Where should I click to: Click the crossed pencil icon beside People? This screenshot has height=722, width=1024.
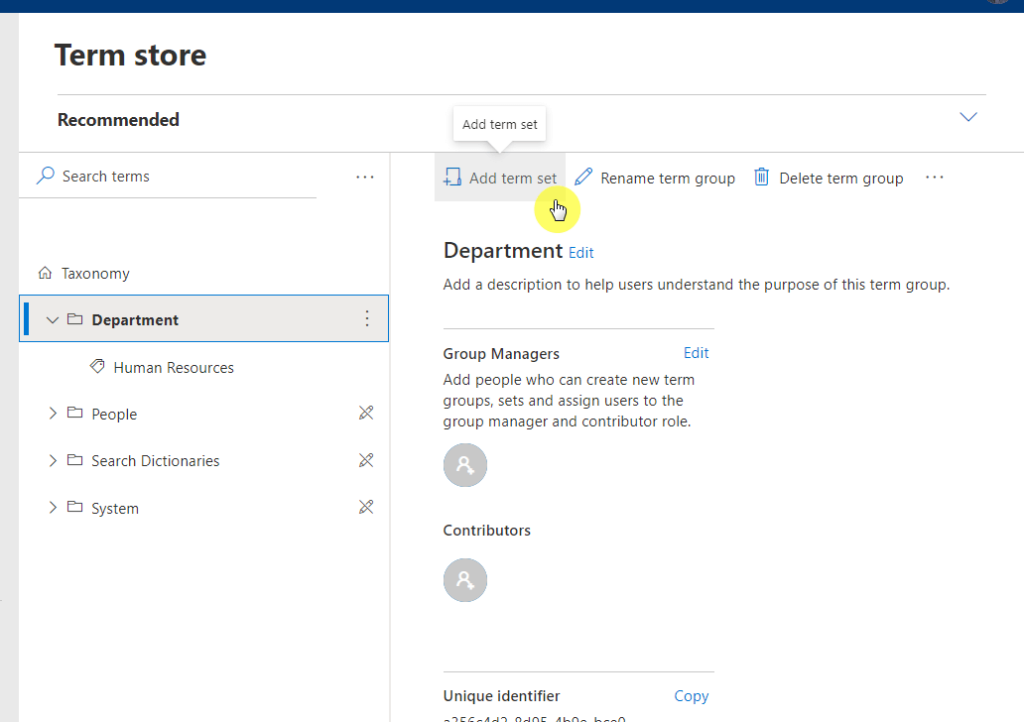[366, 413]
